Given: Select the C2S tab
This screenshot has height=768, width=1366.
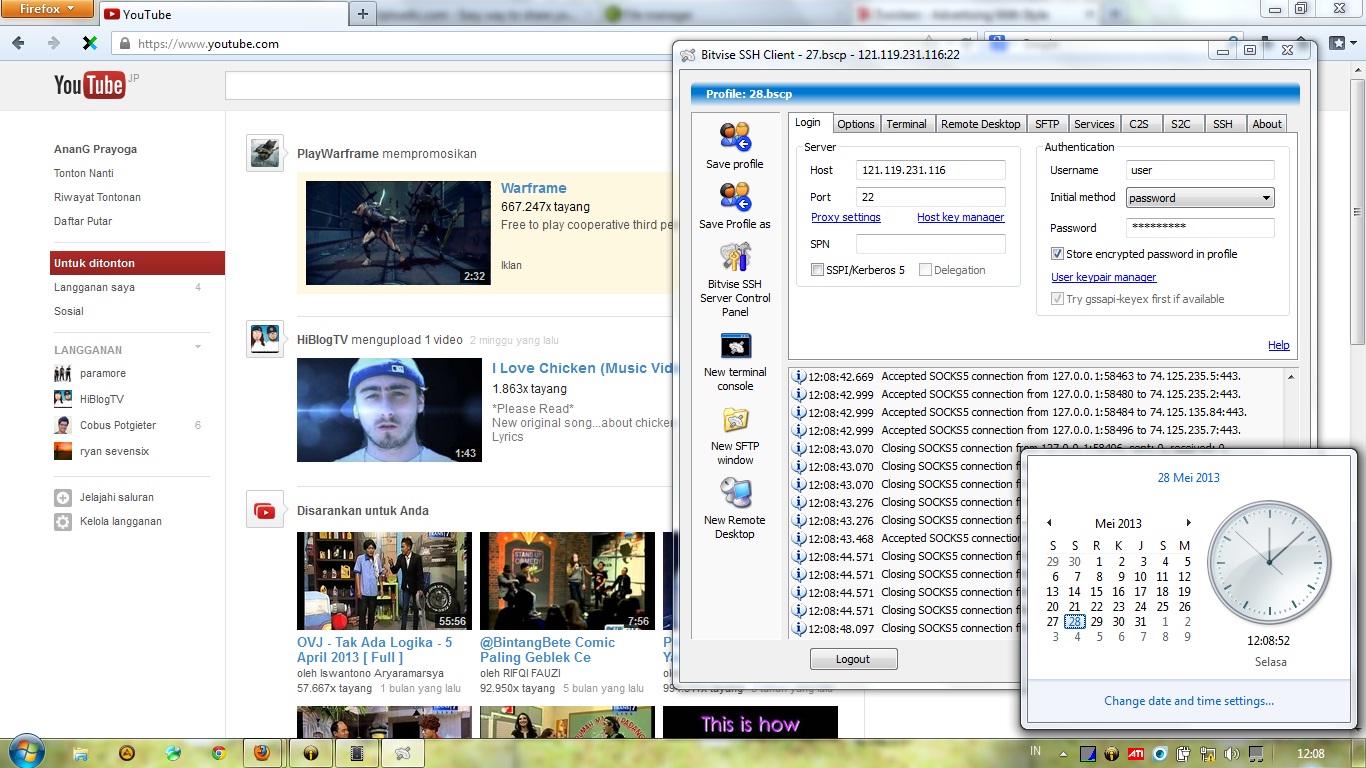Looking at the screenshot, I should point(1139,124).
